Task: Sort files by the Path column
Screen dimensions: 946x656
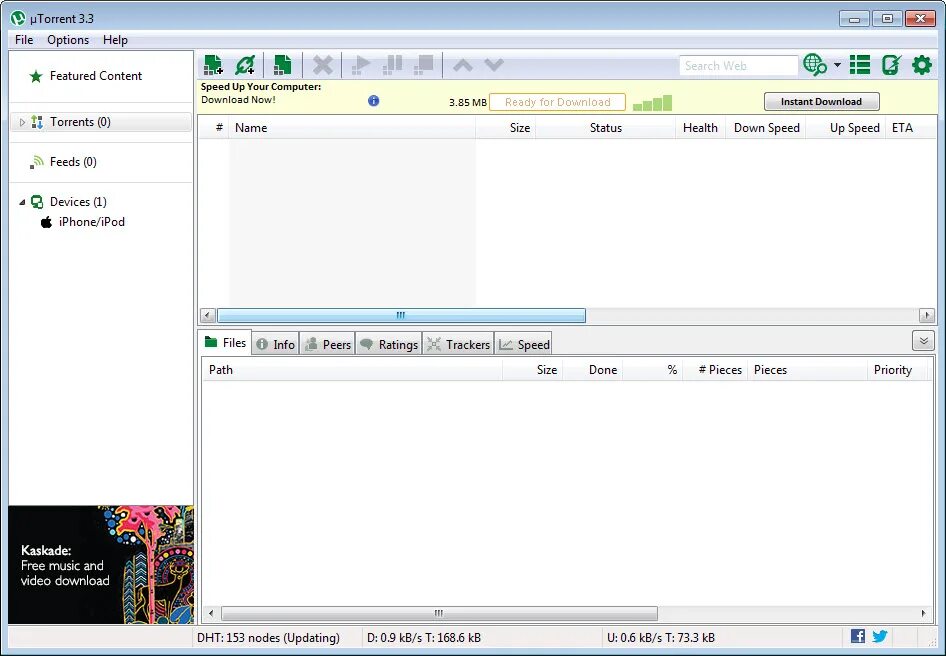Action: 352,370
